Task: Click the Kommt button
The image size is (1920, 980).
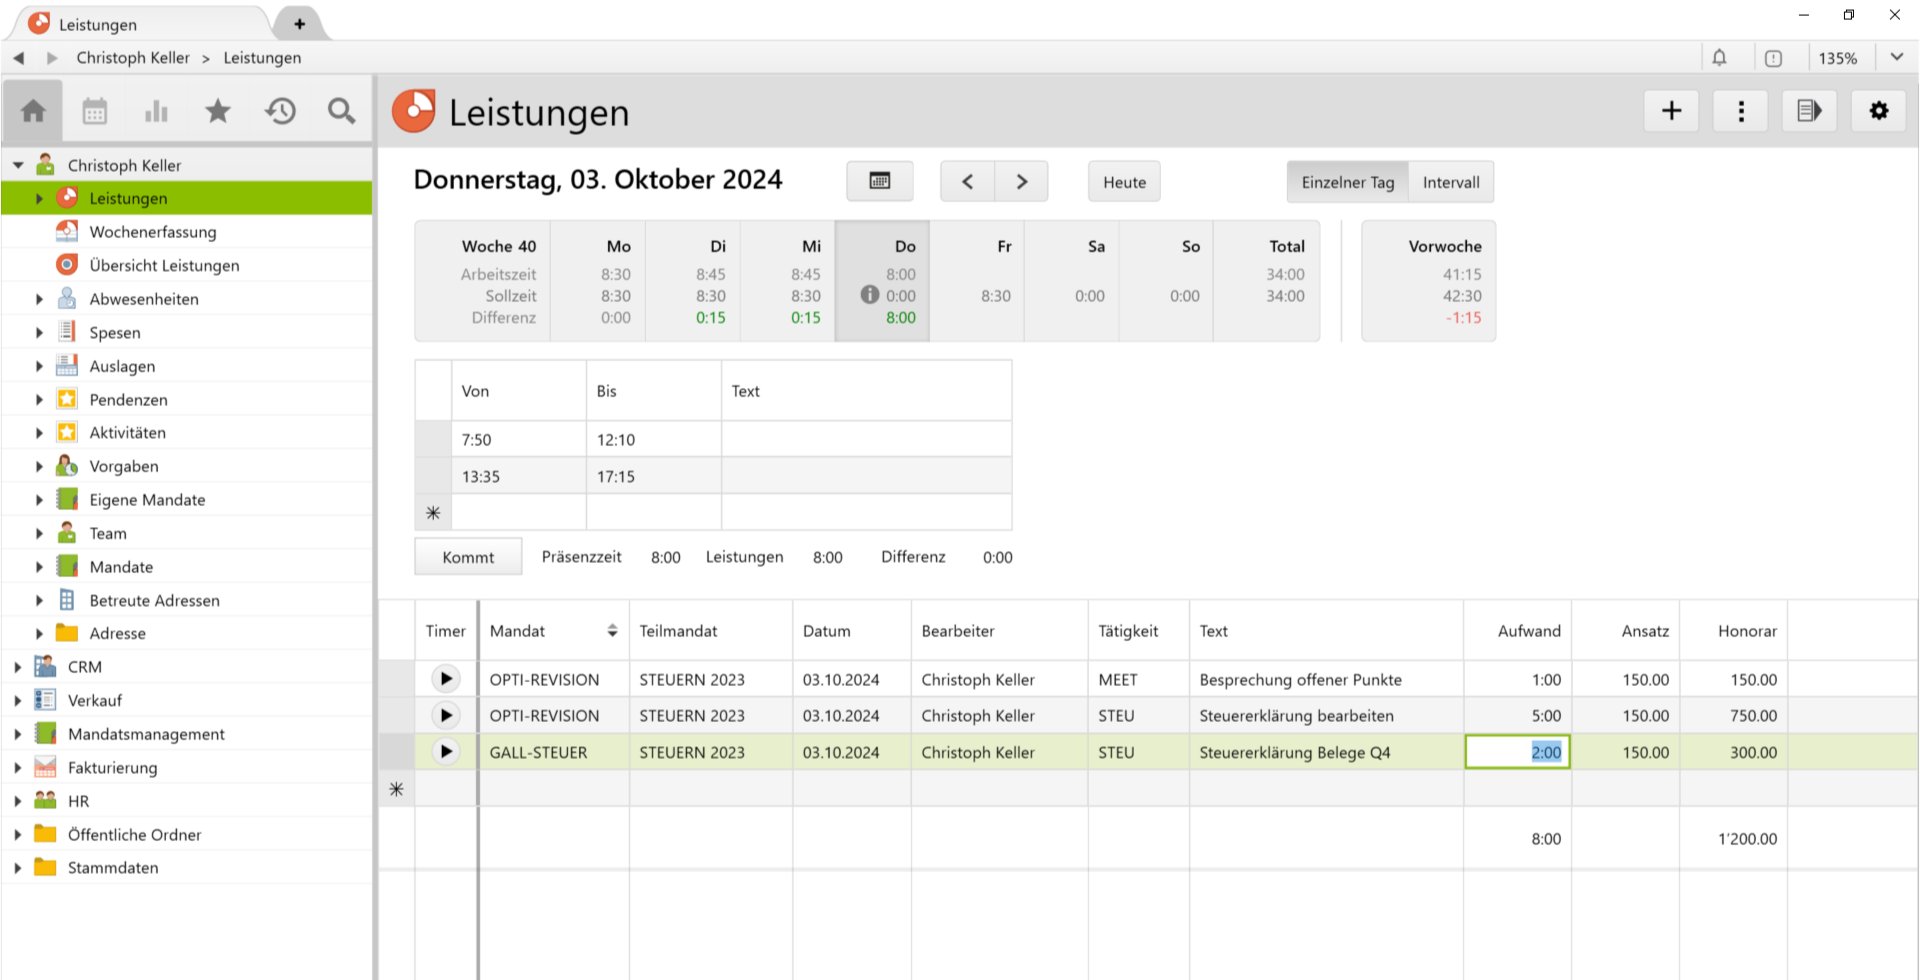Action: (468, 557)
